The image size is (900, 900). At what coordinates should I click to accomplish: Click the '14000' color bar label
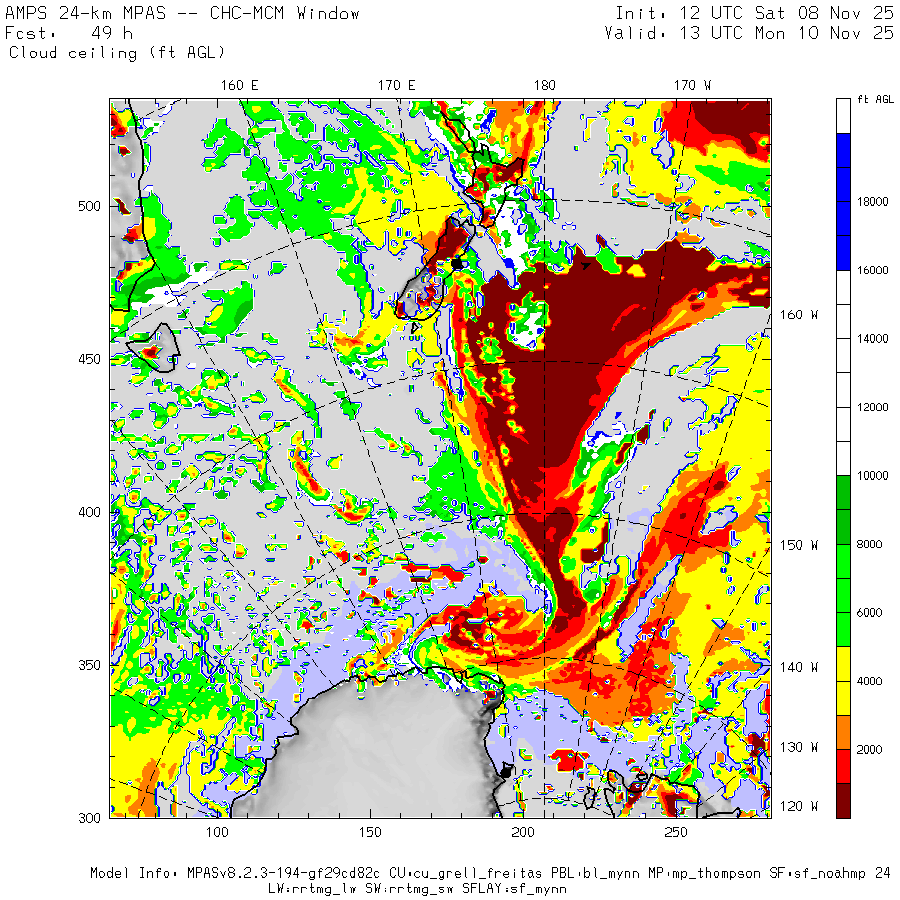click(x=872, y=339)
